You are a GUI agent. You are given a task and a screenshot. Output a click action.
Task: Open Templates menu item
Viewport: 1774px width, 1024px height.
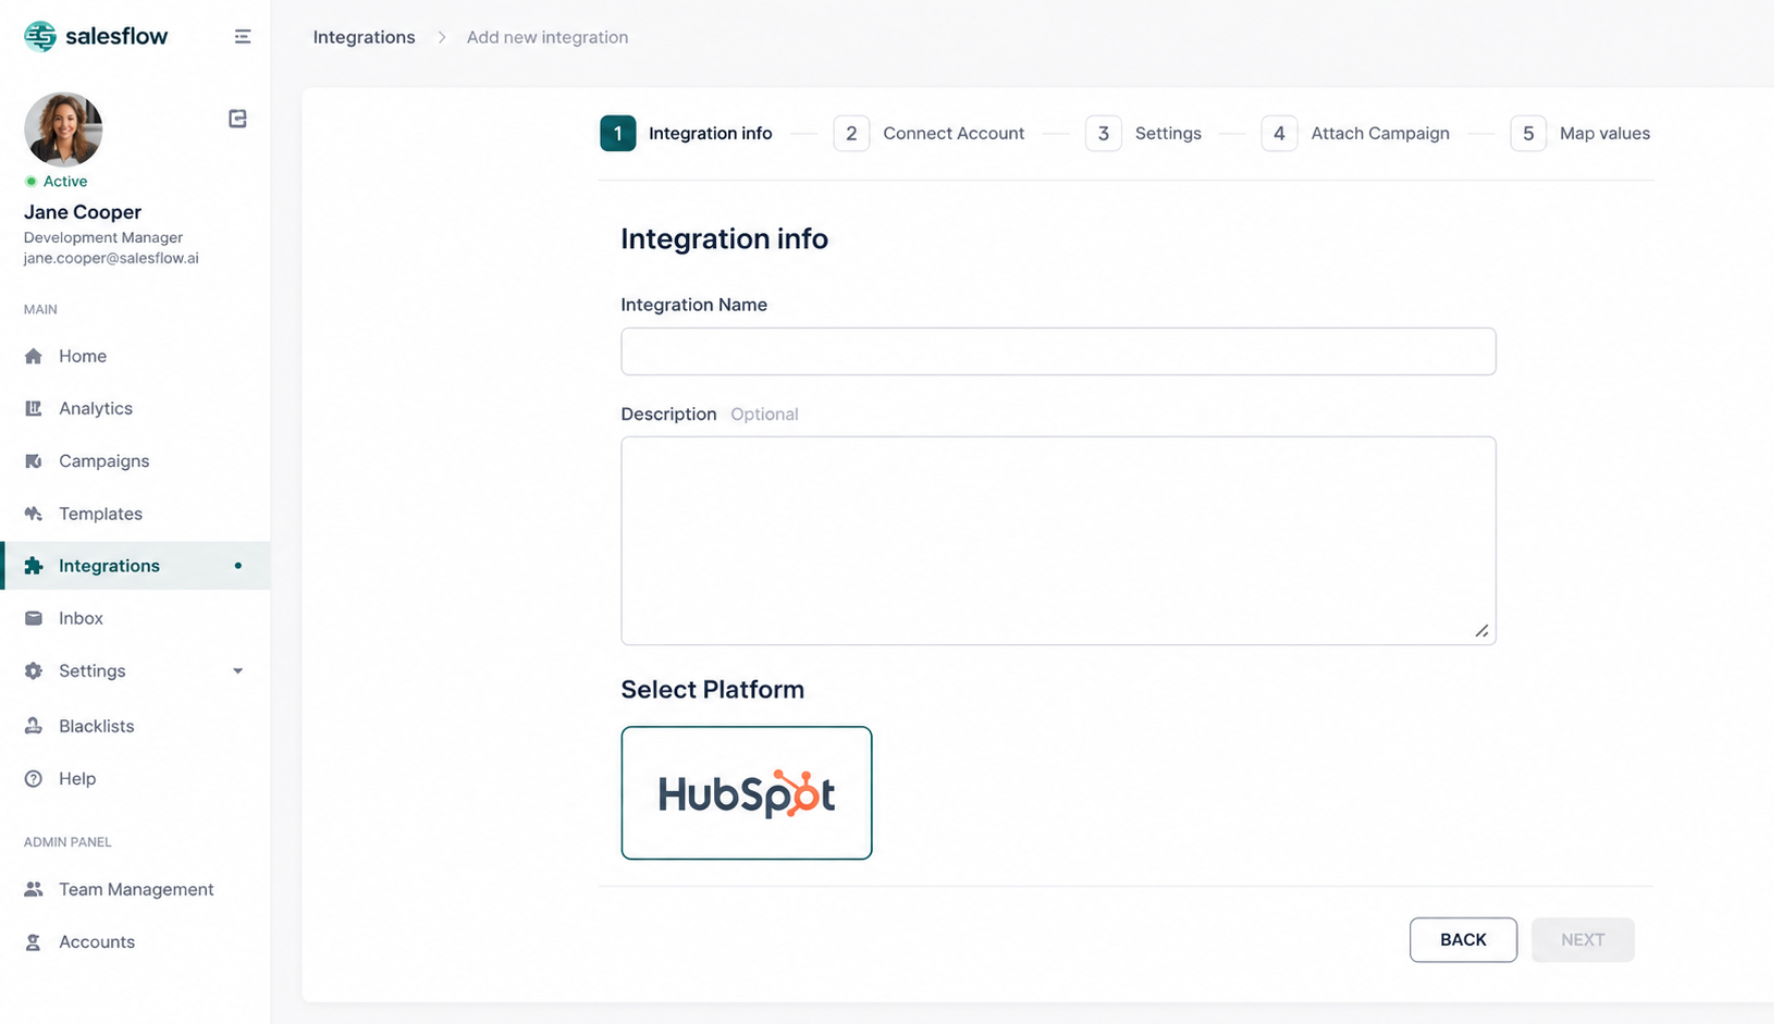pyautogui.click(x=135, y=513)
